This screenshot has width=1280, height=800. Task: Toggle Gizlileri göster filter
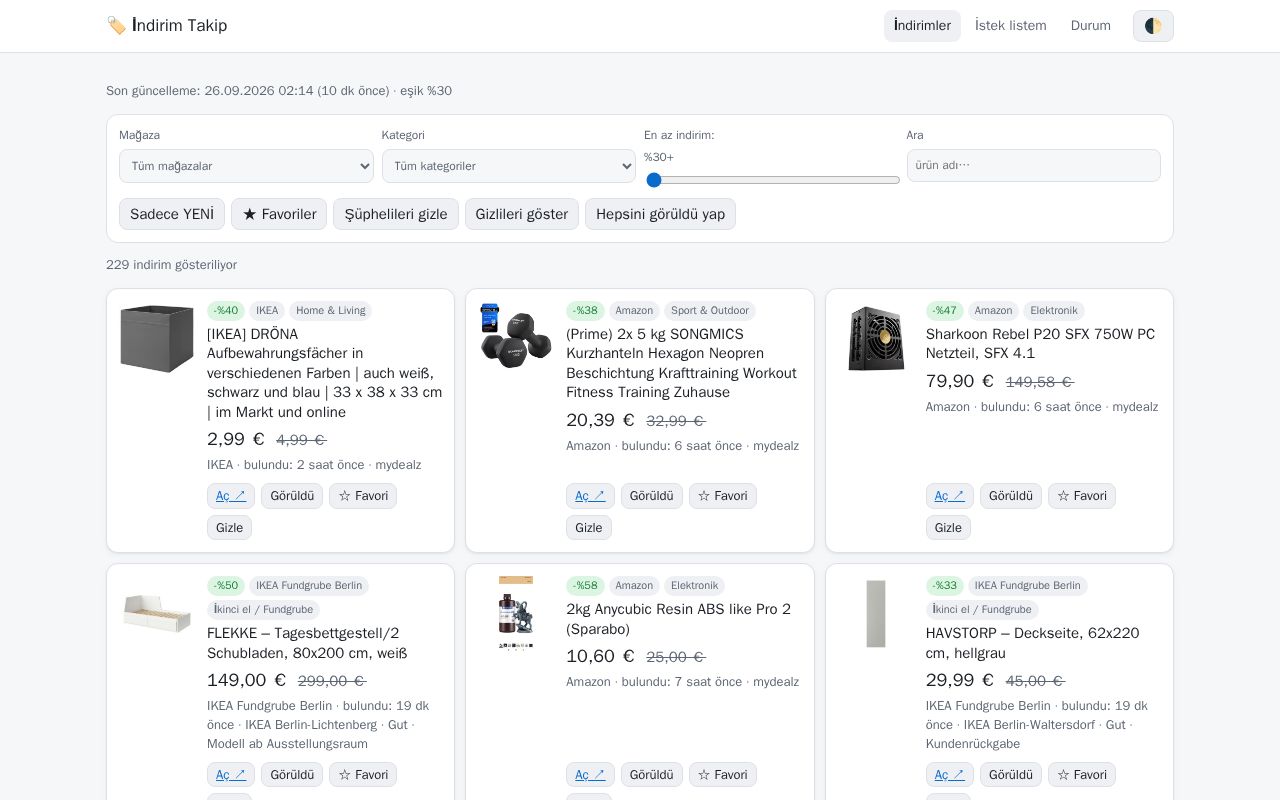click(x=522, y=214)
